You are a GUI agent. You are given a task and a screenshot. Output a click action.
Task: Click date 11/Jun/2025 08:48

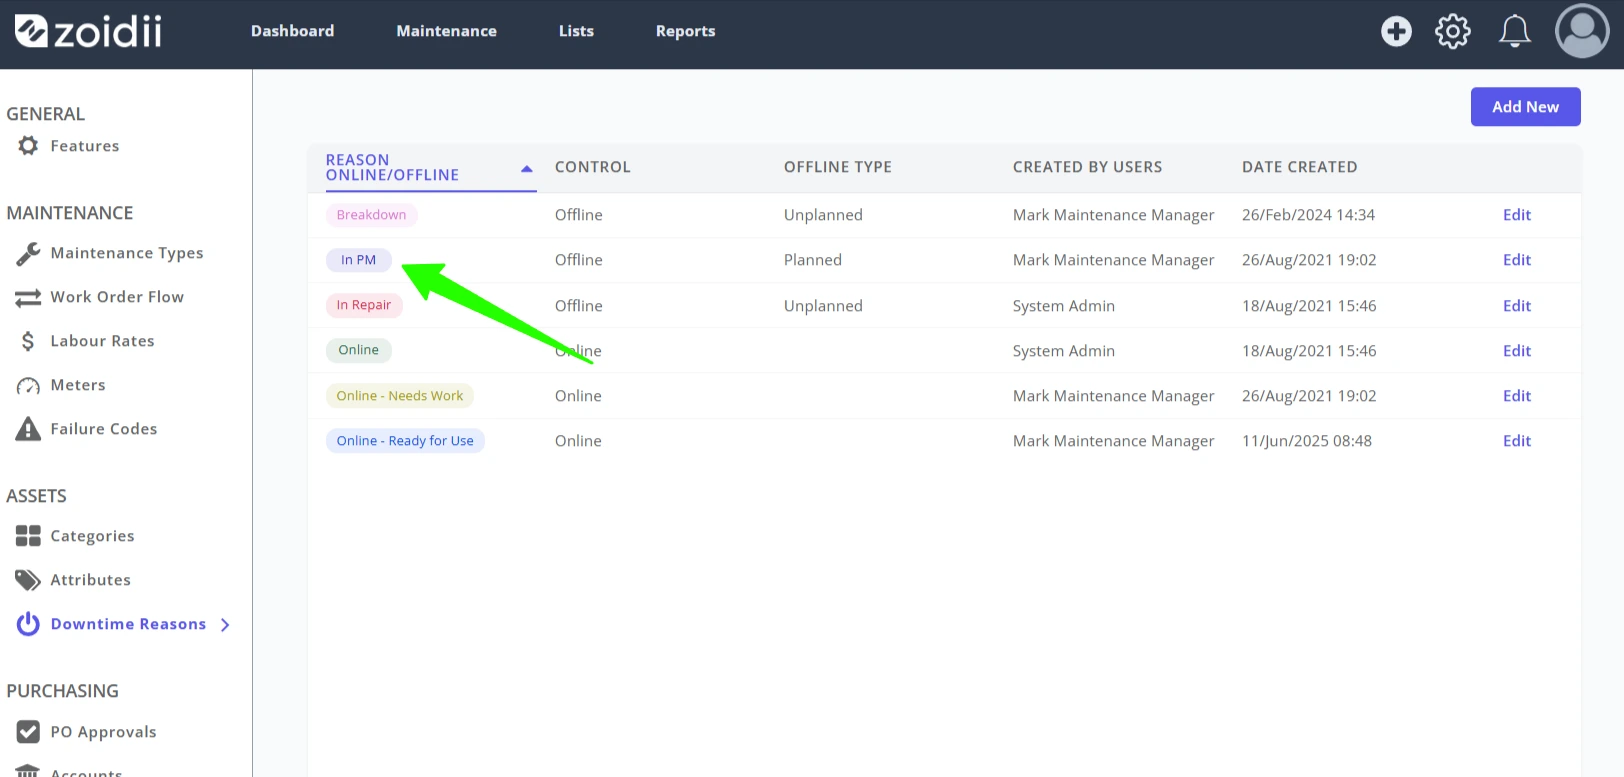[1307, 441]
